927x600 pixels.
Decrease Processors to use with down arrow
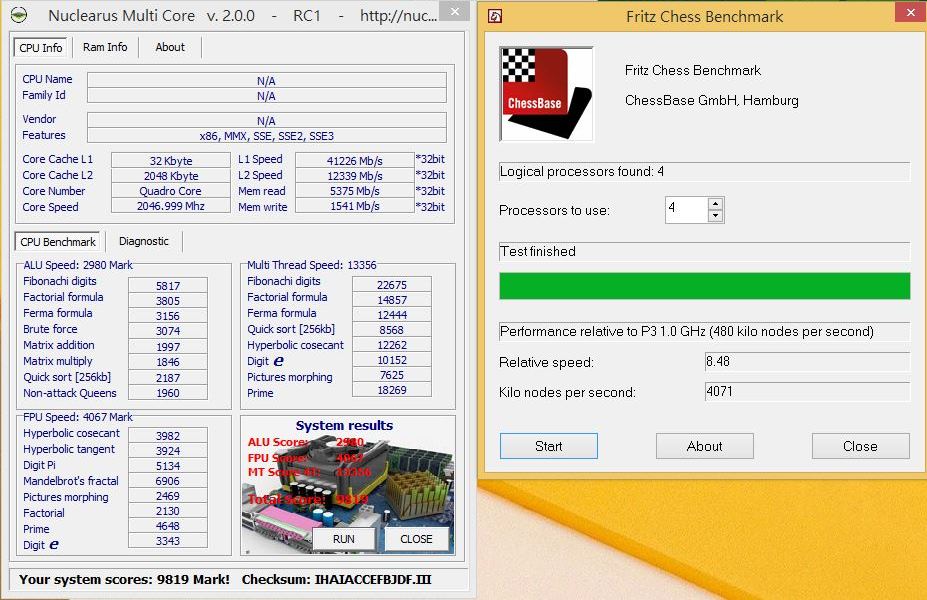coord(715,216)
